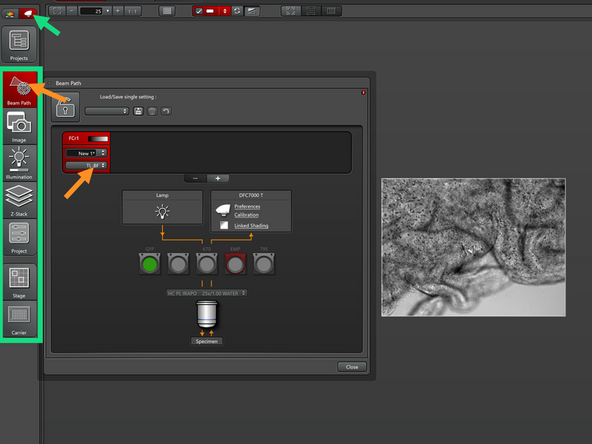This screenshot has height=444, width=592.
Task: Select the green GFP filter cube
Action: 150,264
